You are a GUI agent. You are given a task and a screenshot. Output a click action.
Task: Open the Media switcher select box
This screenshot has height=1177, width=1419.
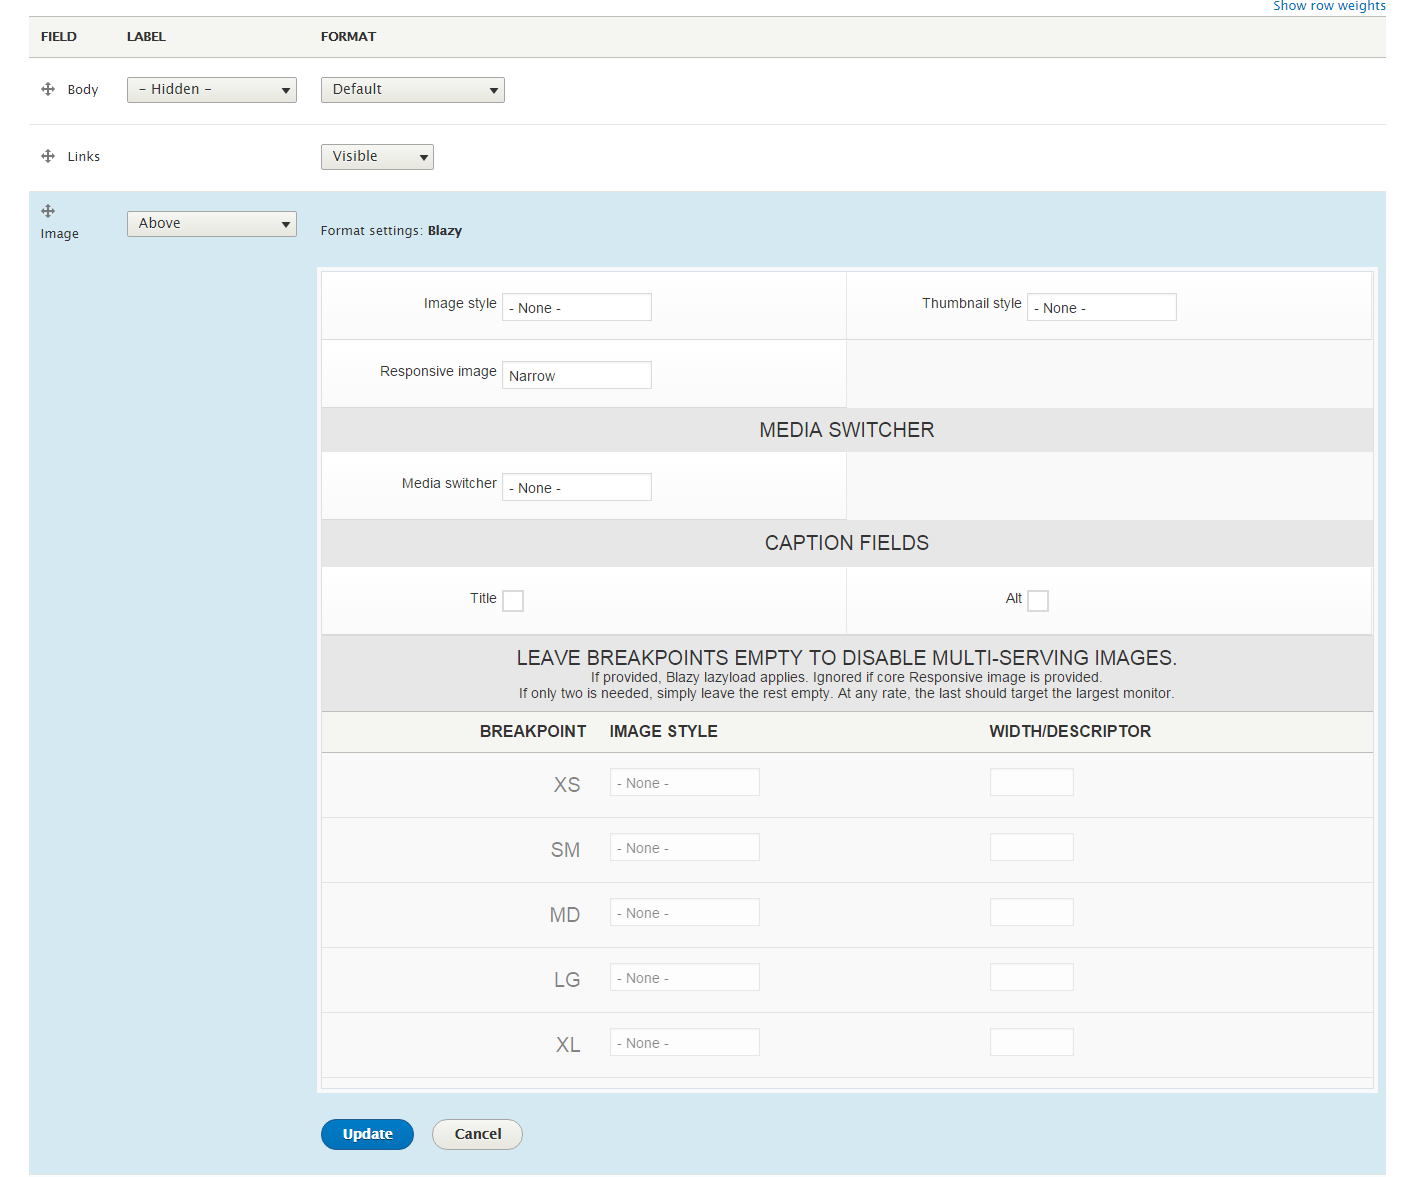pos(577,487)
